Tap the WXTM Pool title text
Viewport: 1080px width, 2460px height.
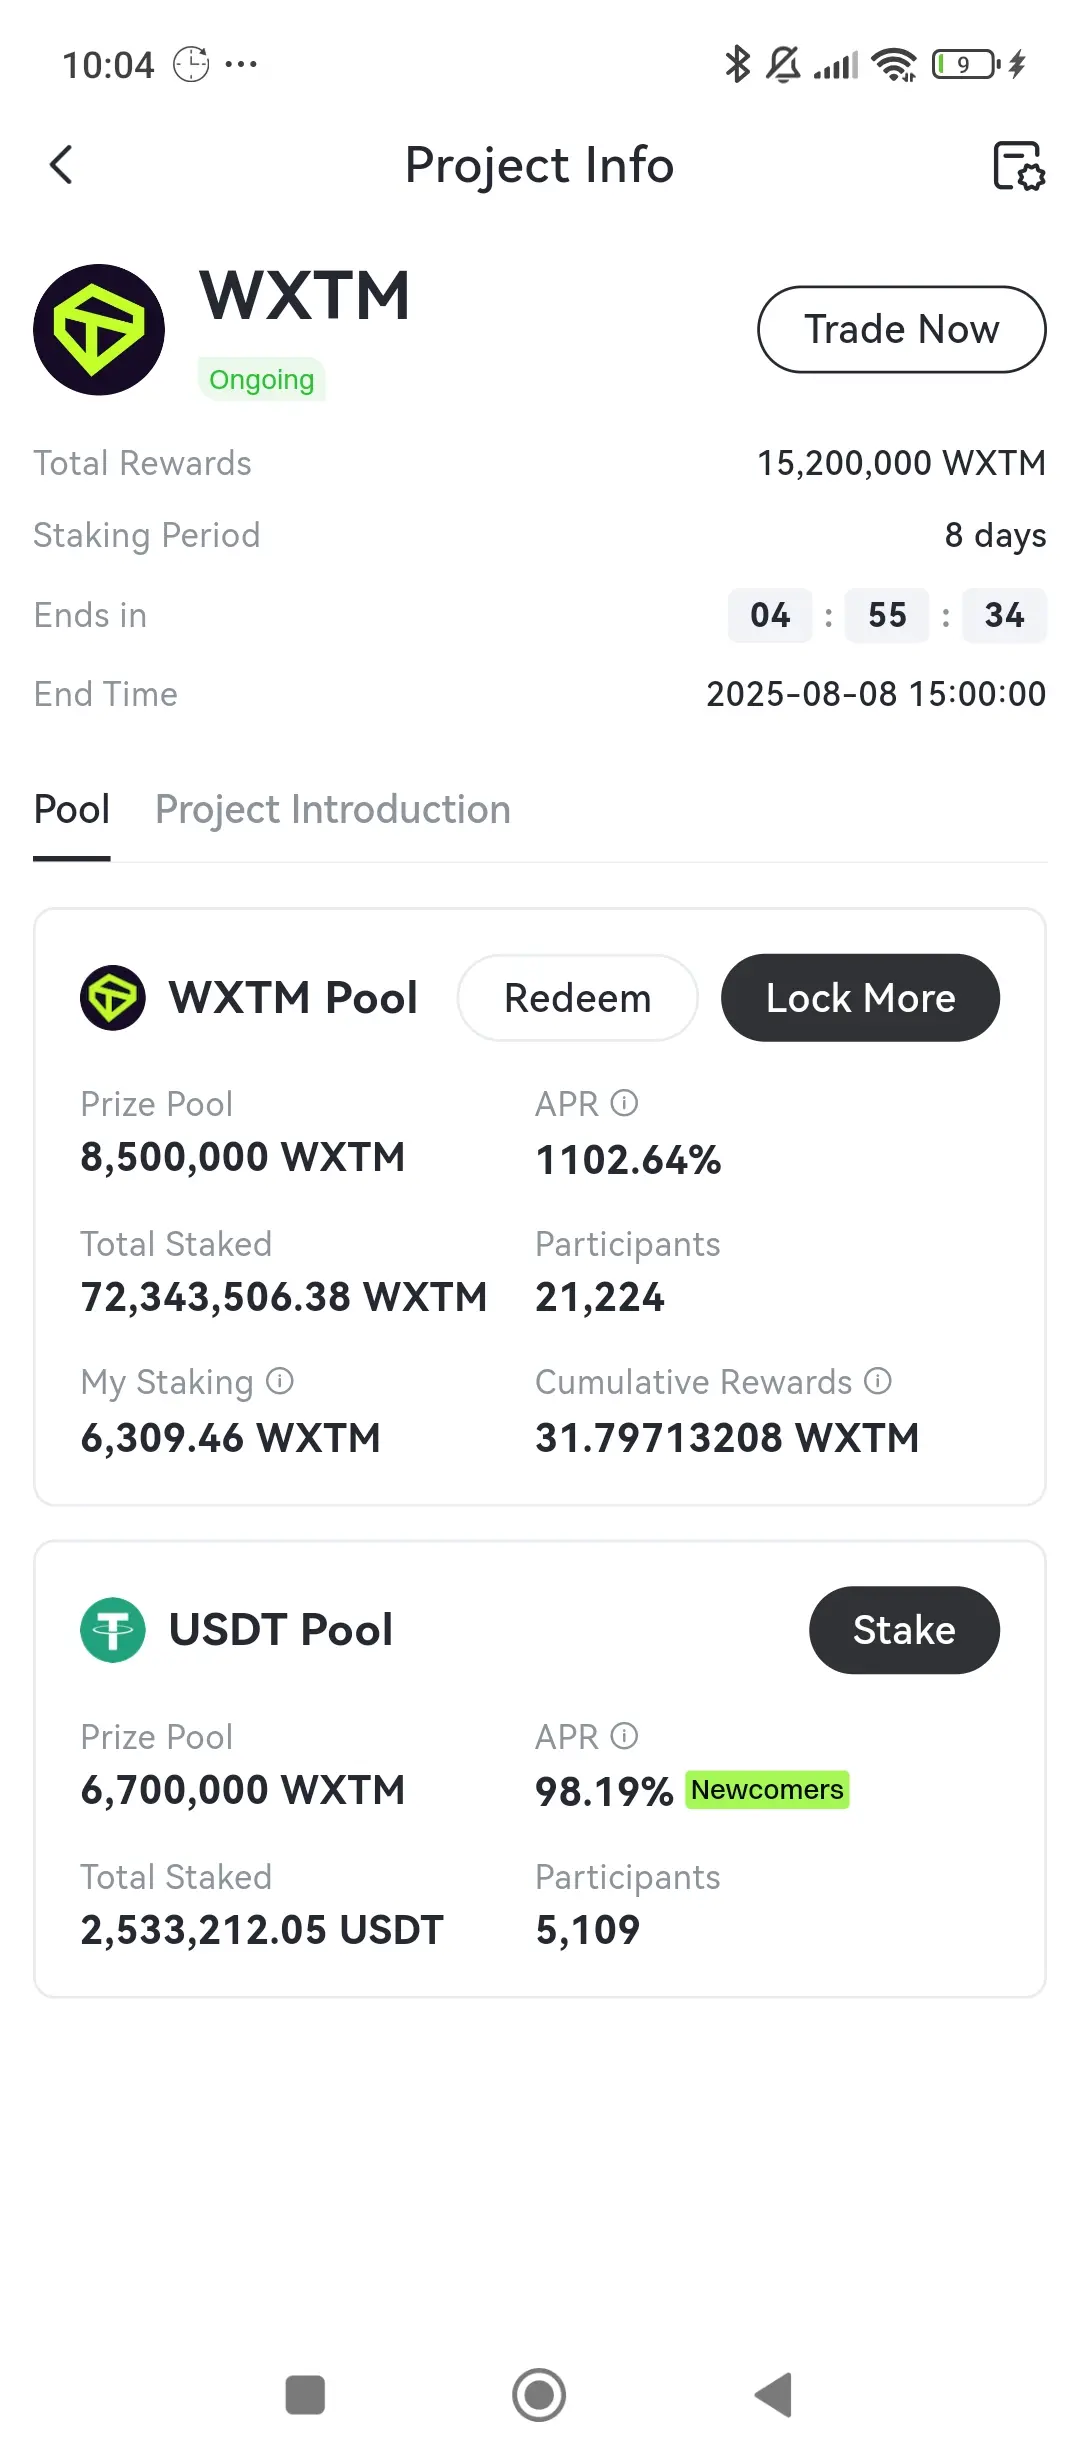tap(293, 998)
